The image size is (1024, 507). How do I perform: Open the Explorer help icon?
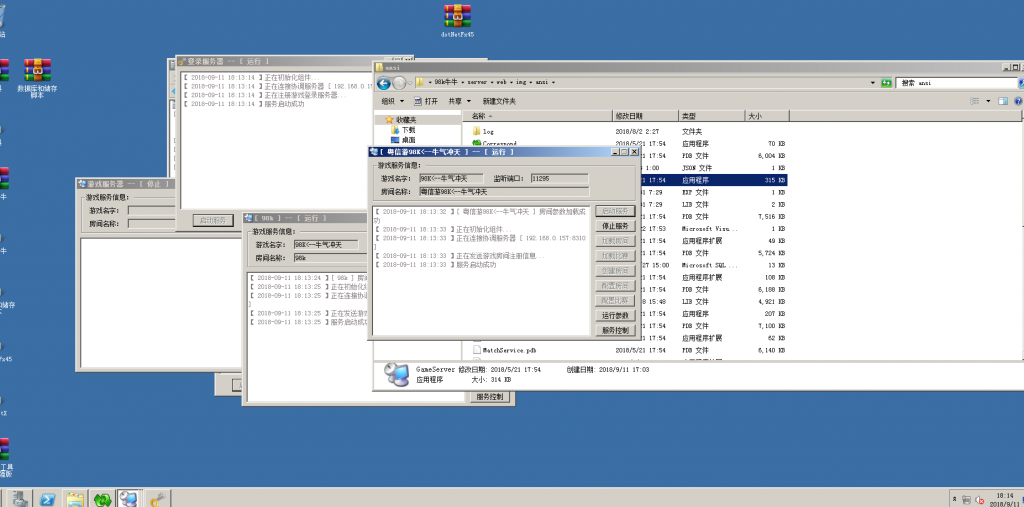click(1019, 101)
